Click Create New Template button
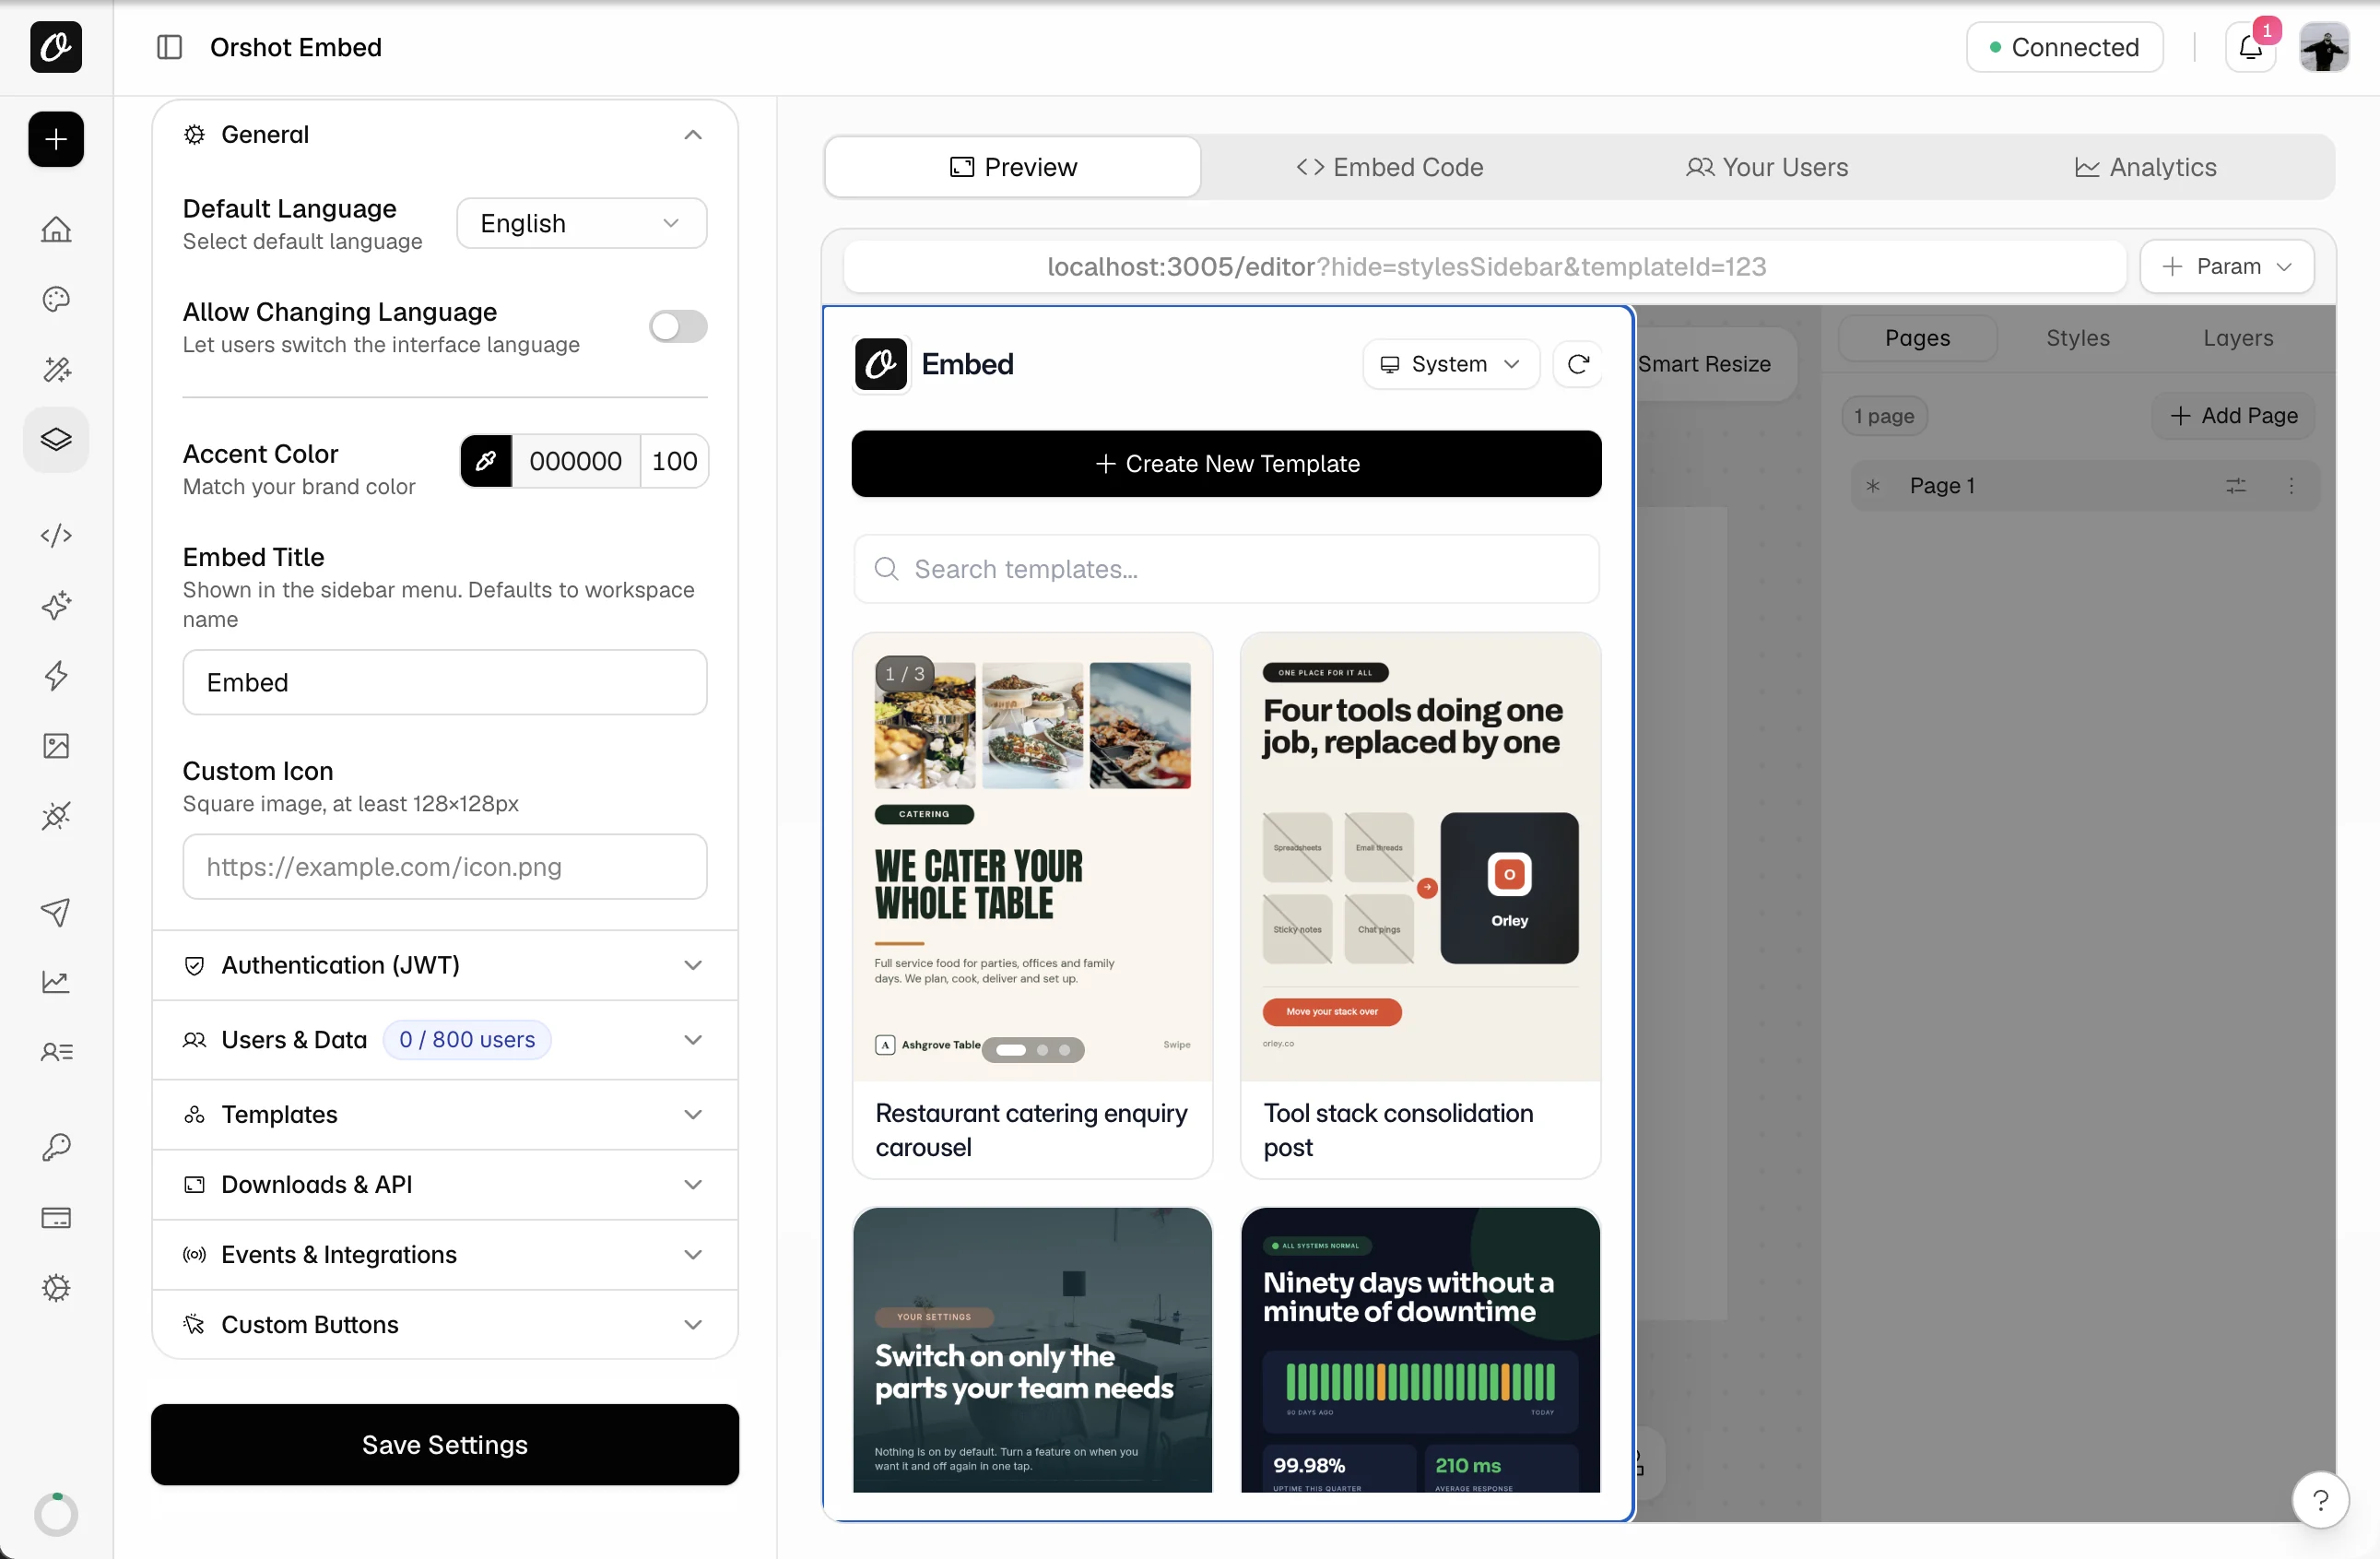The width and height of the screenshot is (2380, 1559). 1226,464
